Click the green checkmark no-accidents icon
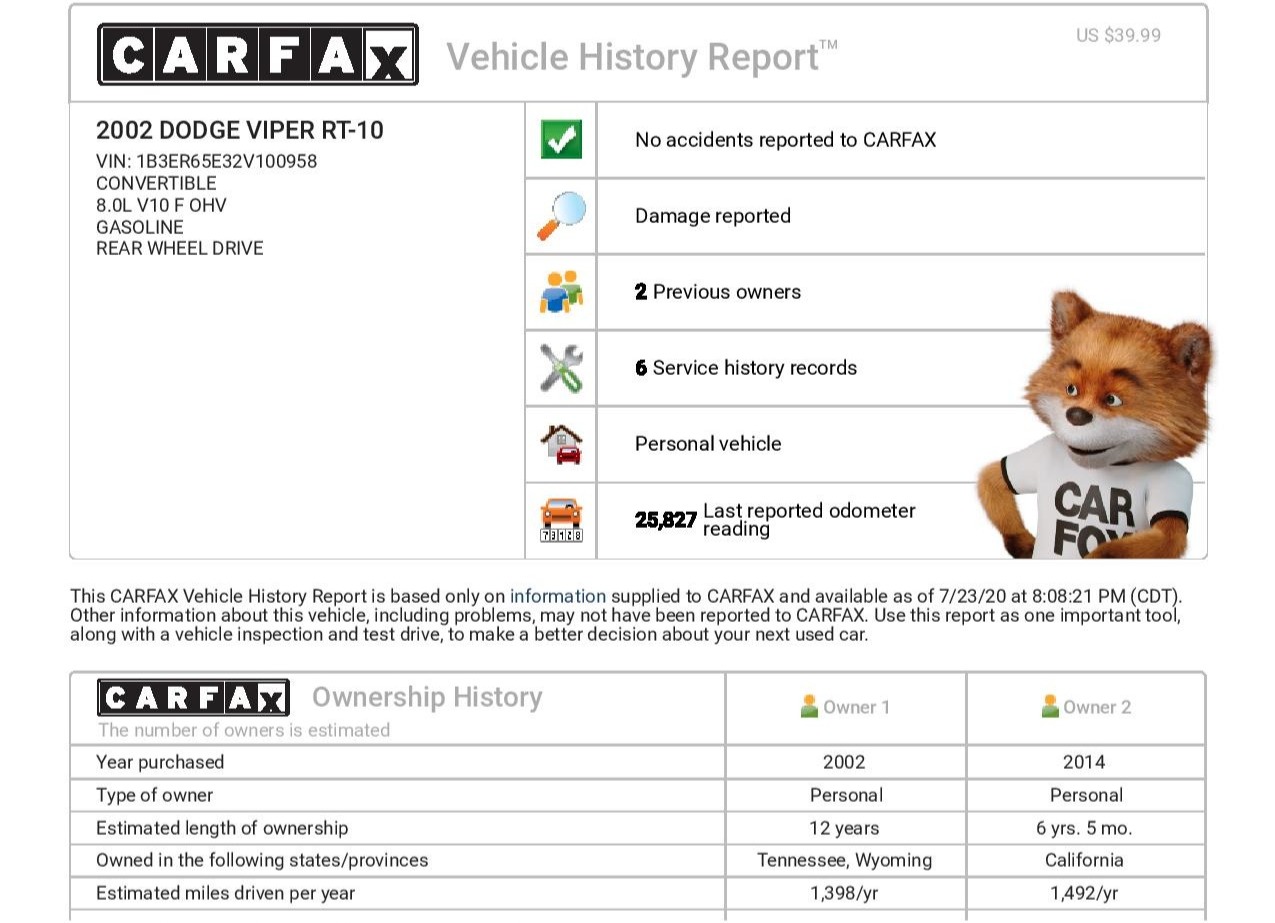1275x923 pixels. pos(561,139)
